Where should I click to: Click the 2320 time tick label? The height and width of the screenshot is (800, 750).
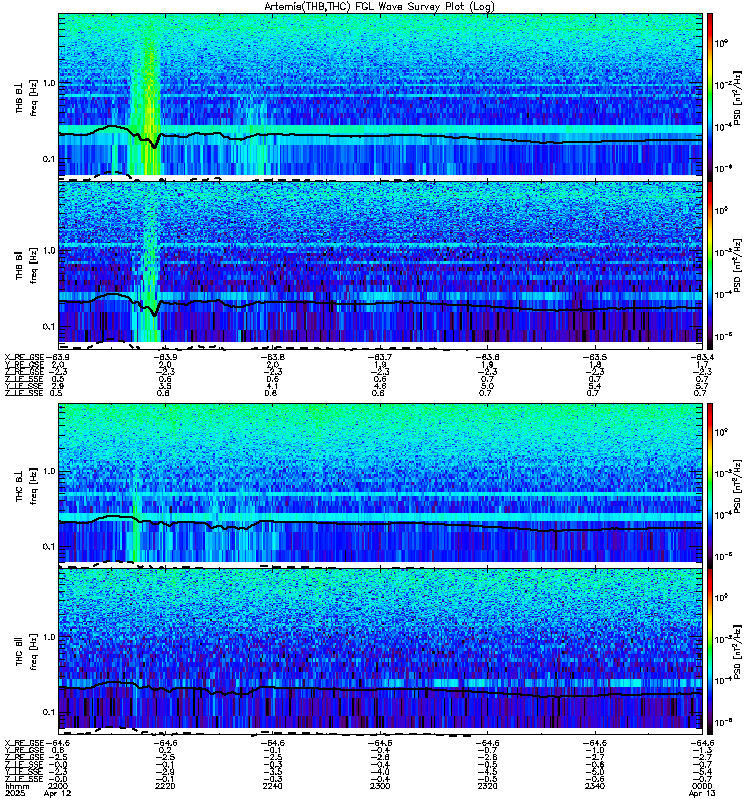click(487, 786)
